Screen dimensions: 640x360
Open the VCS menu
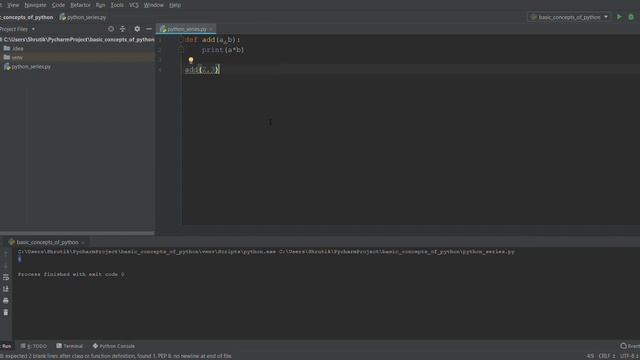point(133,5)
